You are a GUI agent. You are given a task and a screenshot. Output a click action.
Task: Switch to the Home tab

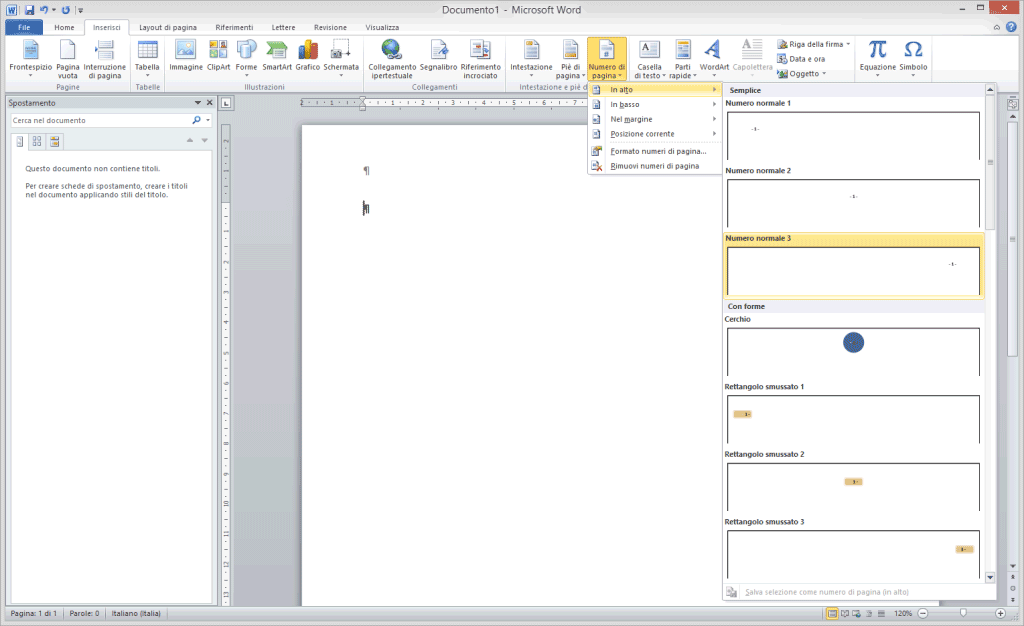tap(64, 27)
